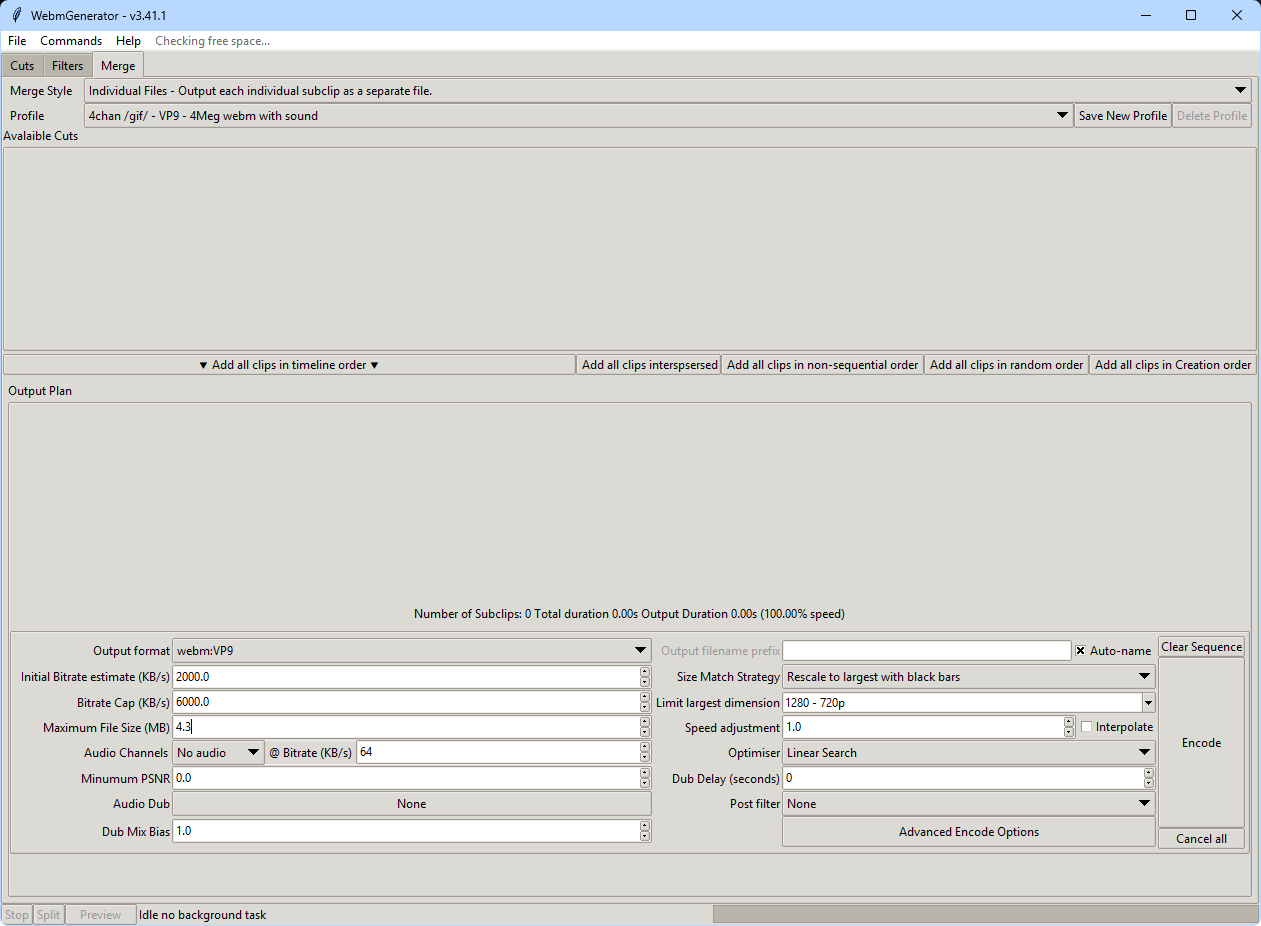Image resolution: width=1261 pixels, height=926 pixels.
Task: Increase the Initial Bitrate estimate spinner
Action: tap(645, 673)
